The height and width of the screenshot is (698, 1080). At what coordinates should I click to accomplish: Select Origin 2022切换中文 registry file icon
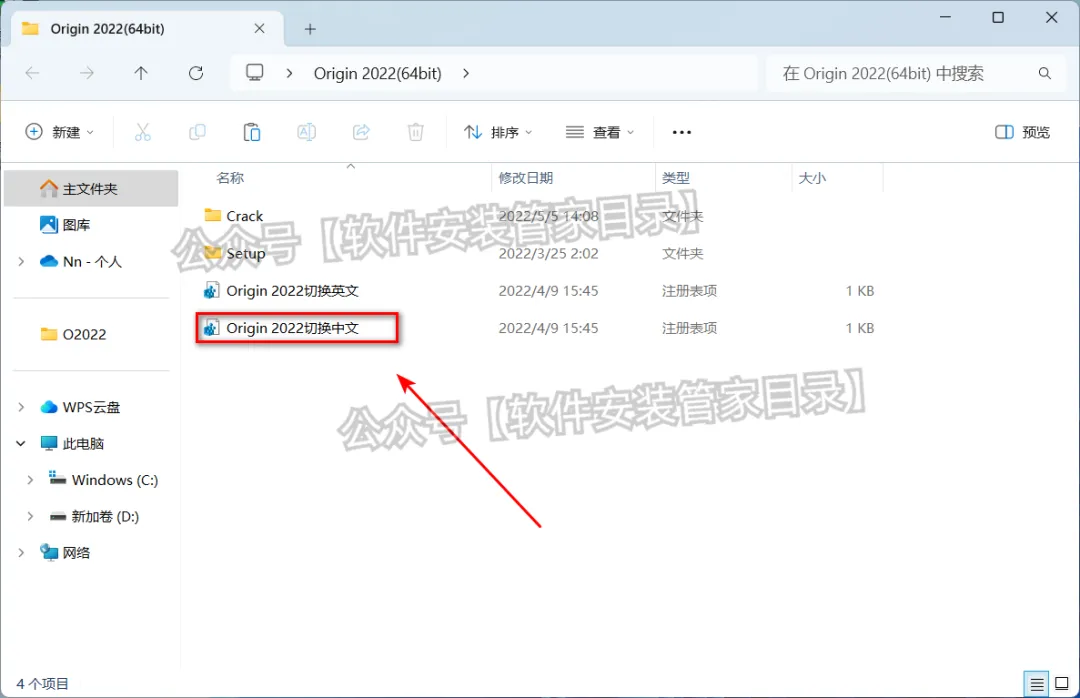211,328
